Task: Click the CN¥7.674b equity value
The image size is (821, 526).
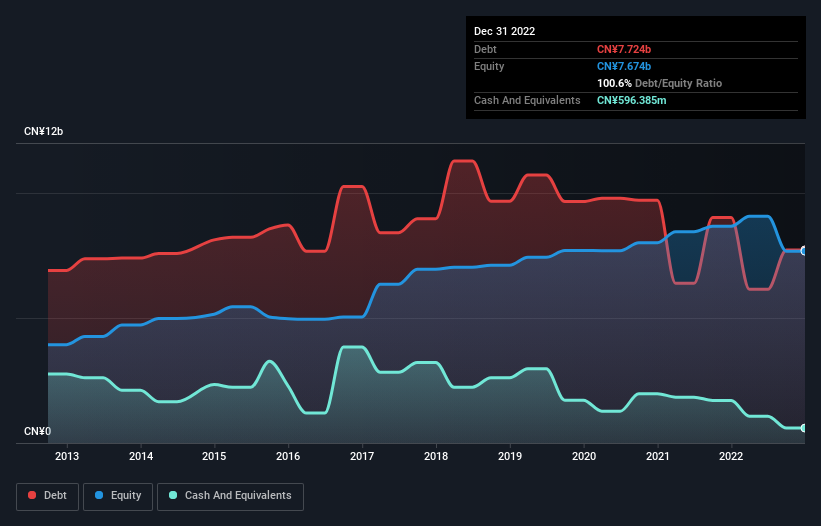Action: point(624,66)
